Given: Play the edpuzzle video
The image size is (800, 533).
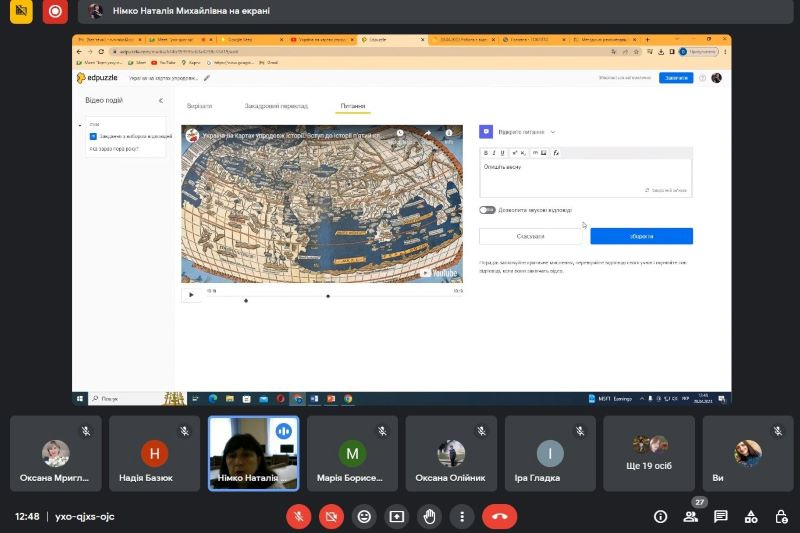Looking at the screenshot, I should 191,295.
